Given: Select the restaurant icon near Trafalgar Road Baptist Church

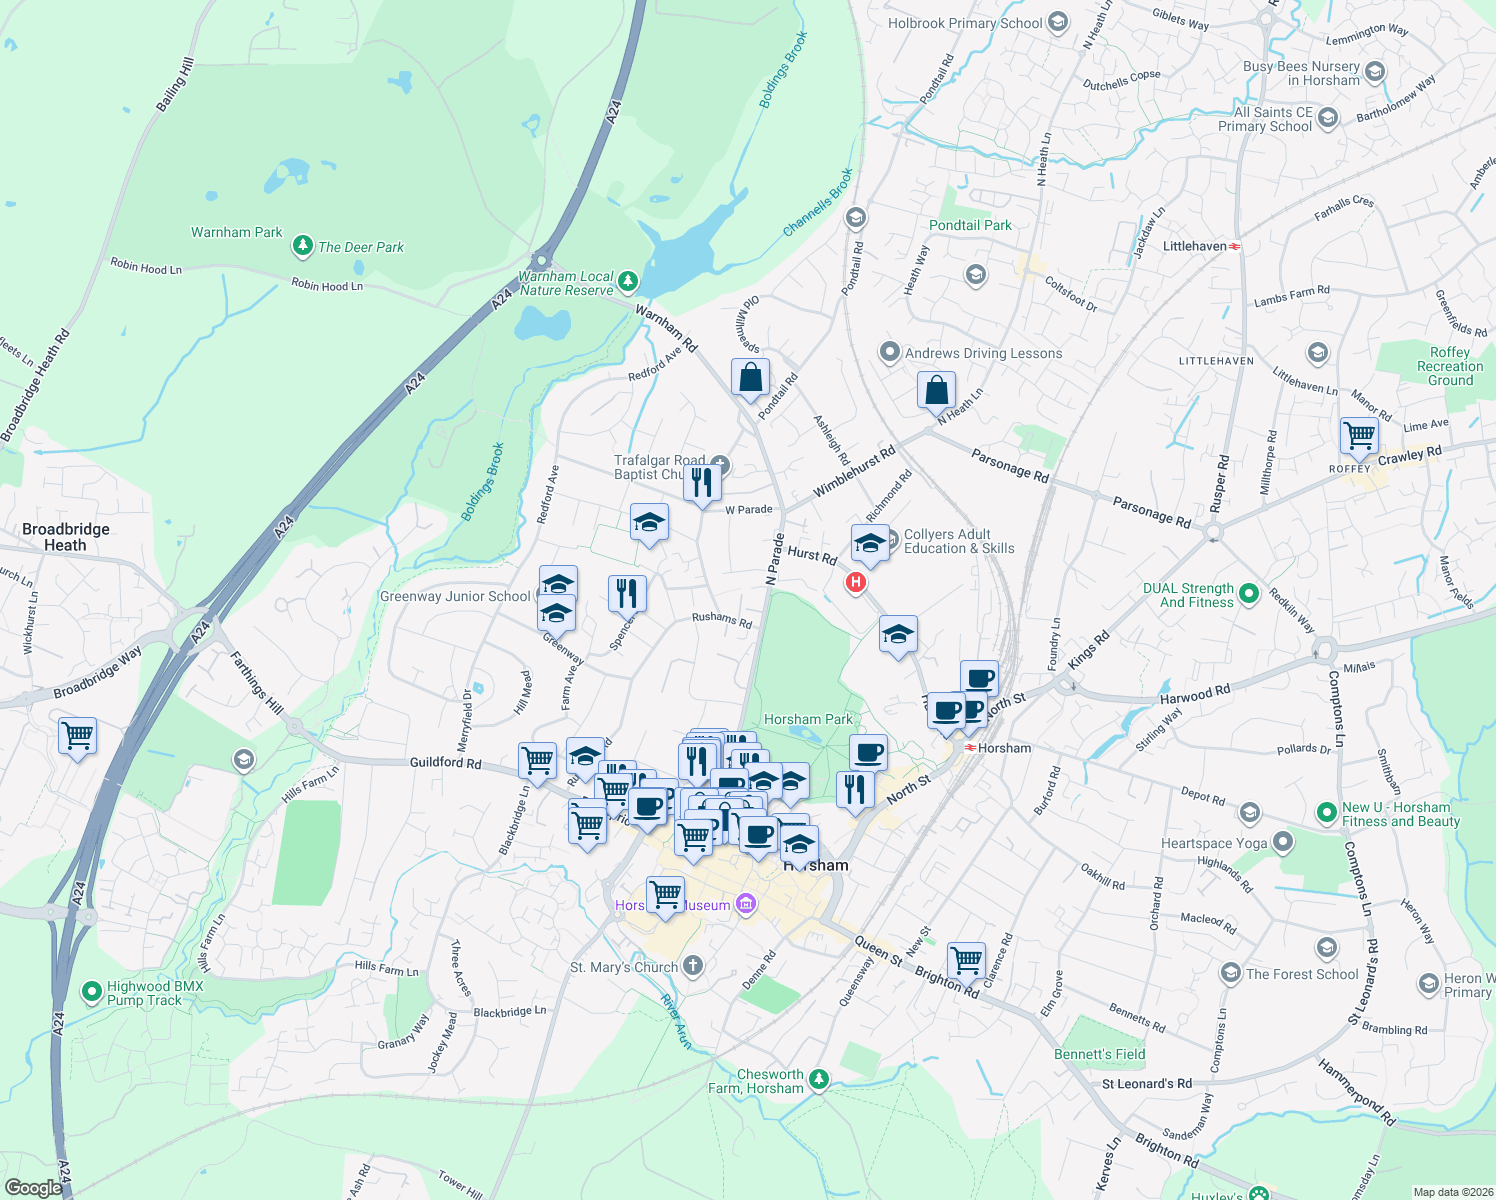Looking at the screenshot, I should (701, 484).
